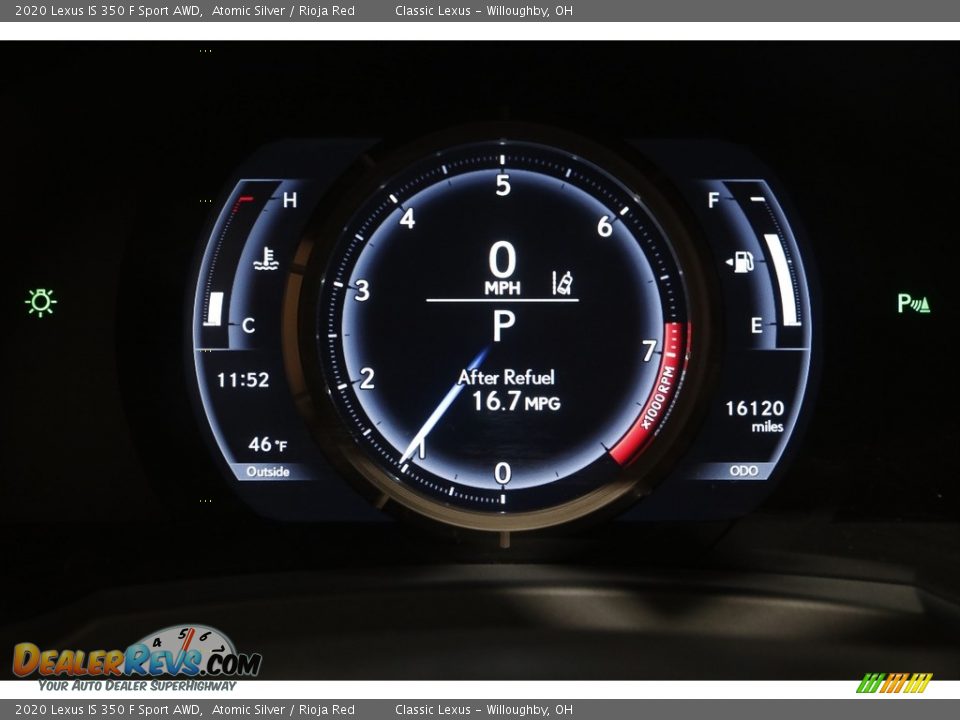Click the tachometer number 6
Image resolution: width=960 pixels, height=720 pixels.
pyautogui.click(x=604, y=227)
